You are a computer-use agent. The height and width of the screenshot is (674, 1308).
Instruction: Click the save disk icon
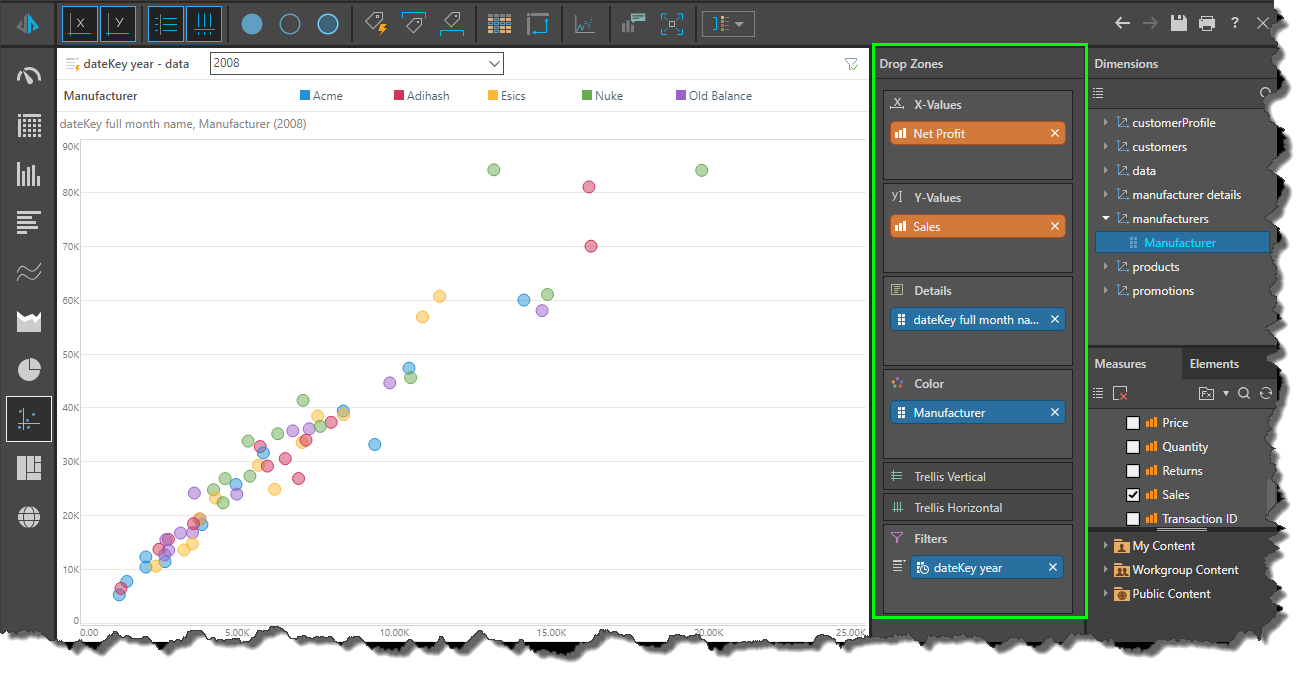tap(1179, 23)
